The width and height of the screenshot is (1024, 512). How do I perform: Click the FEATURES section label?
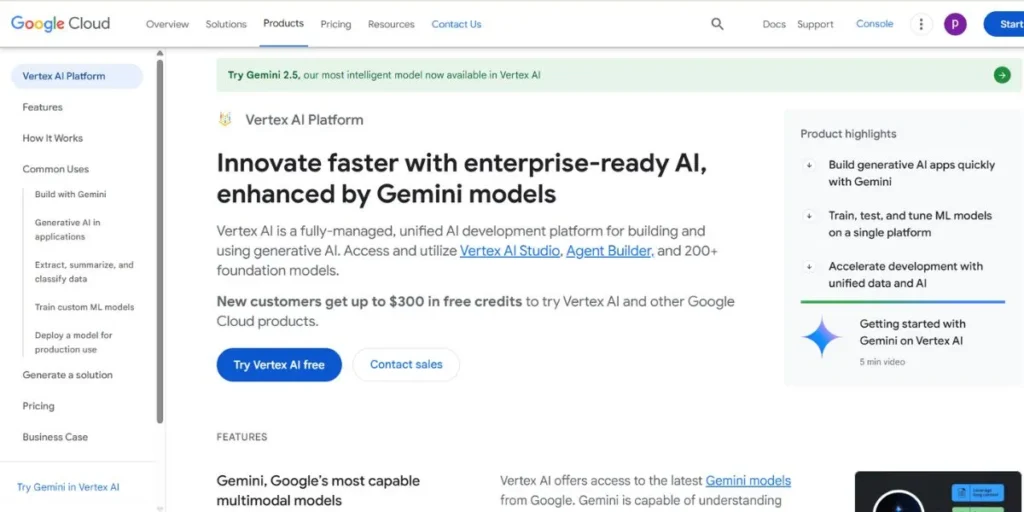tap(242, 437)
